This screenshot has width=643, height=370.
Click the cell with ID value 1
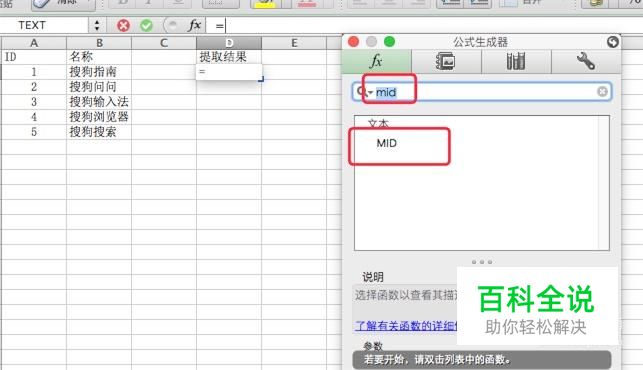34,72
